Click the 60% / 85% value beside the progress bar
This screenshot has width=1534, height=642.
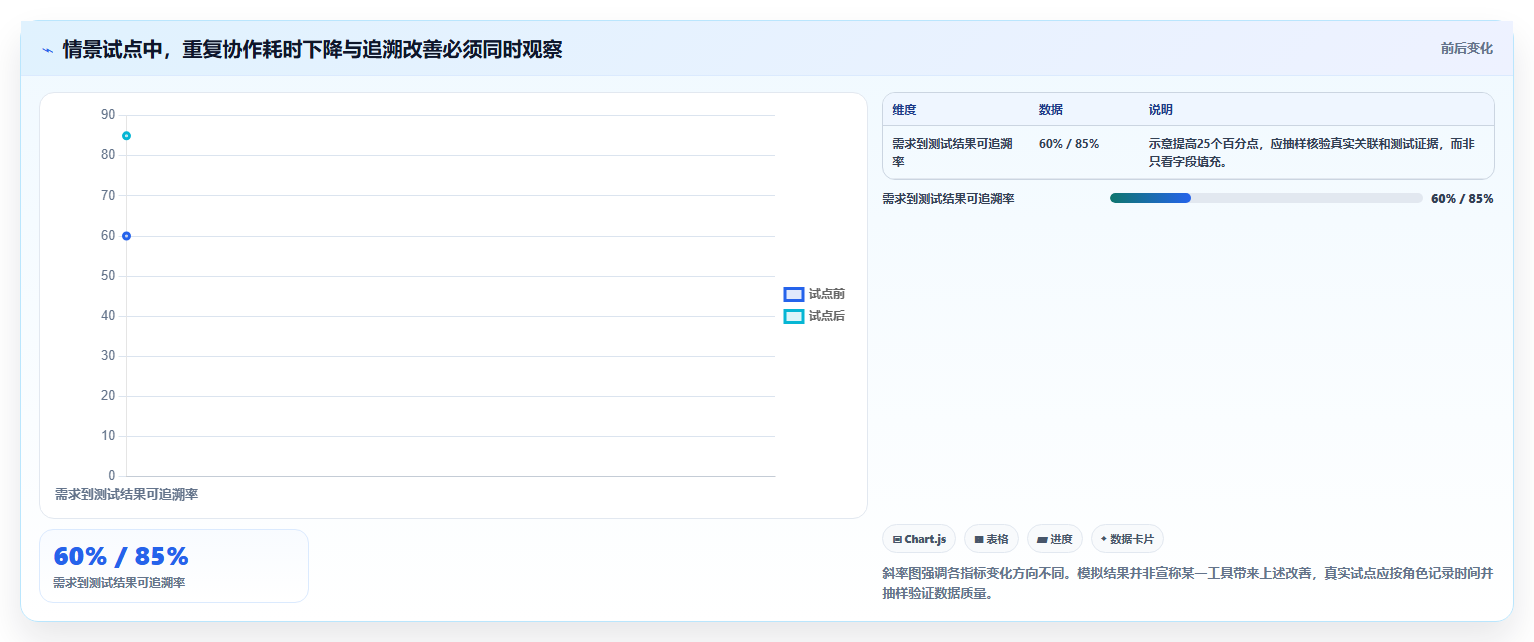1462,198
